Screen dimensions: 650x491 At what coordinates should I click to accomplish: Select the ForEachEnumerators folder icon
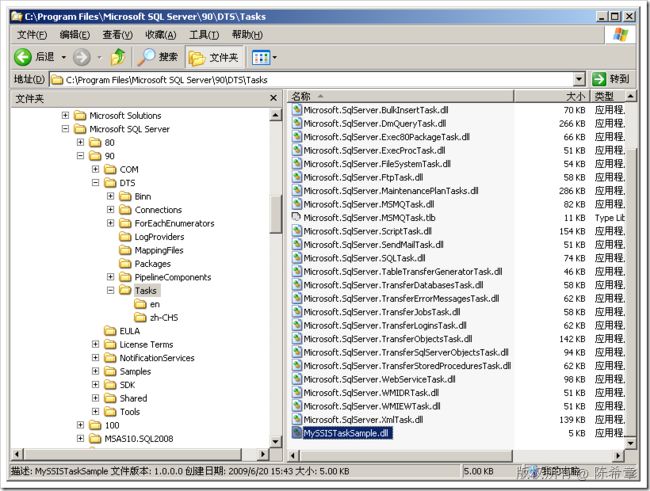pyautogui.click(x=125, y=223)
